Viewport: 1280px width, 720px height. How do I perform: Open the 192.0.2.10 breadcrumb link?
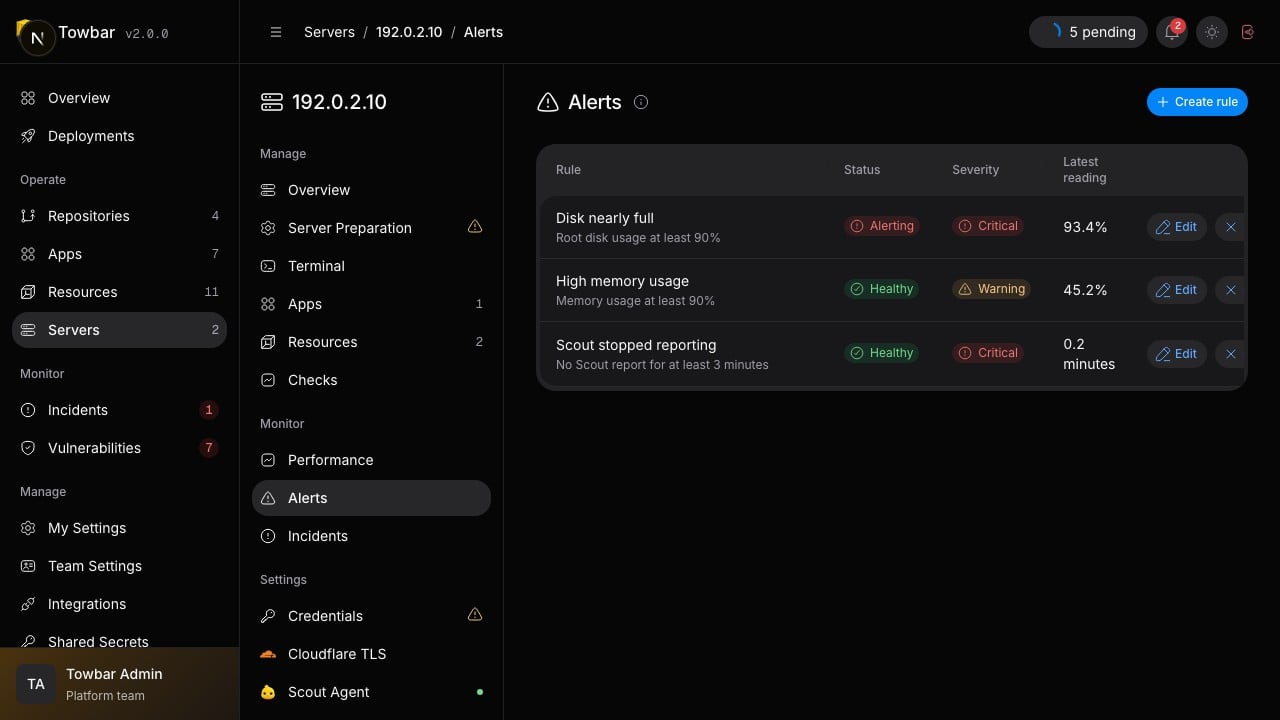409,32
